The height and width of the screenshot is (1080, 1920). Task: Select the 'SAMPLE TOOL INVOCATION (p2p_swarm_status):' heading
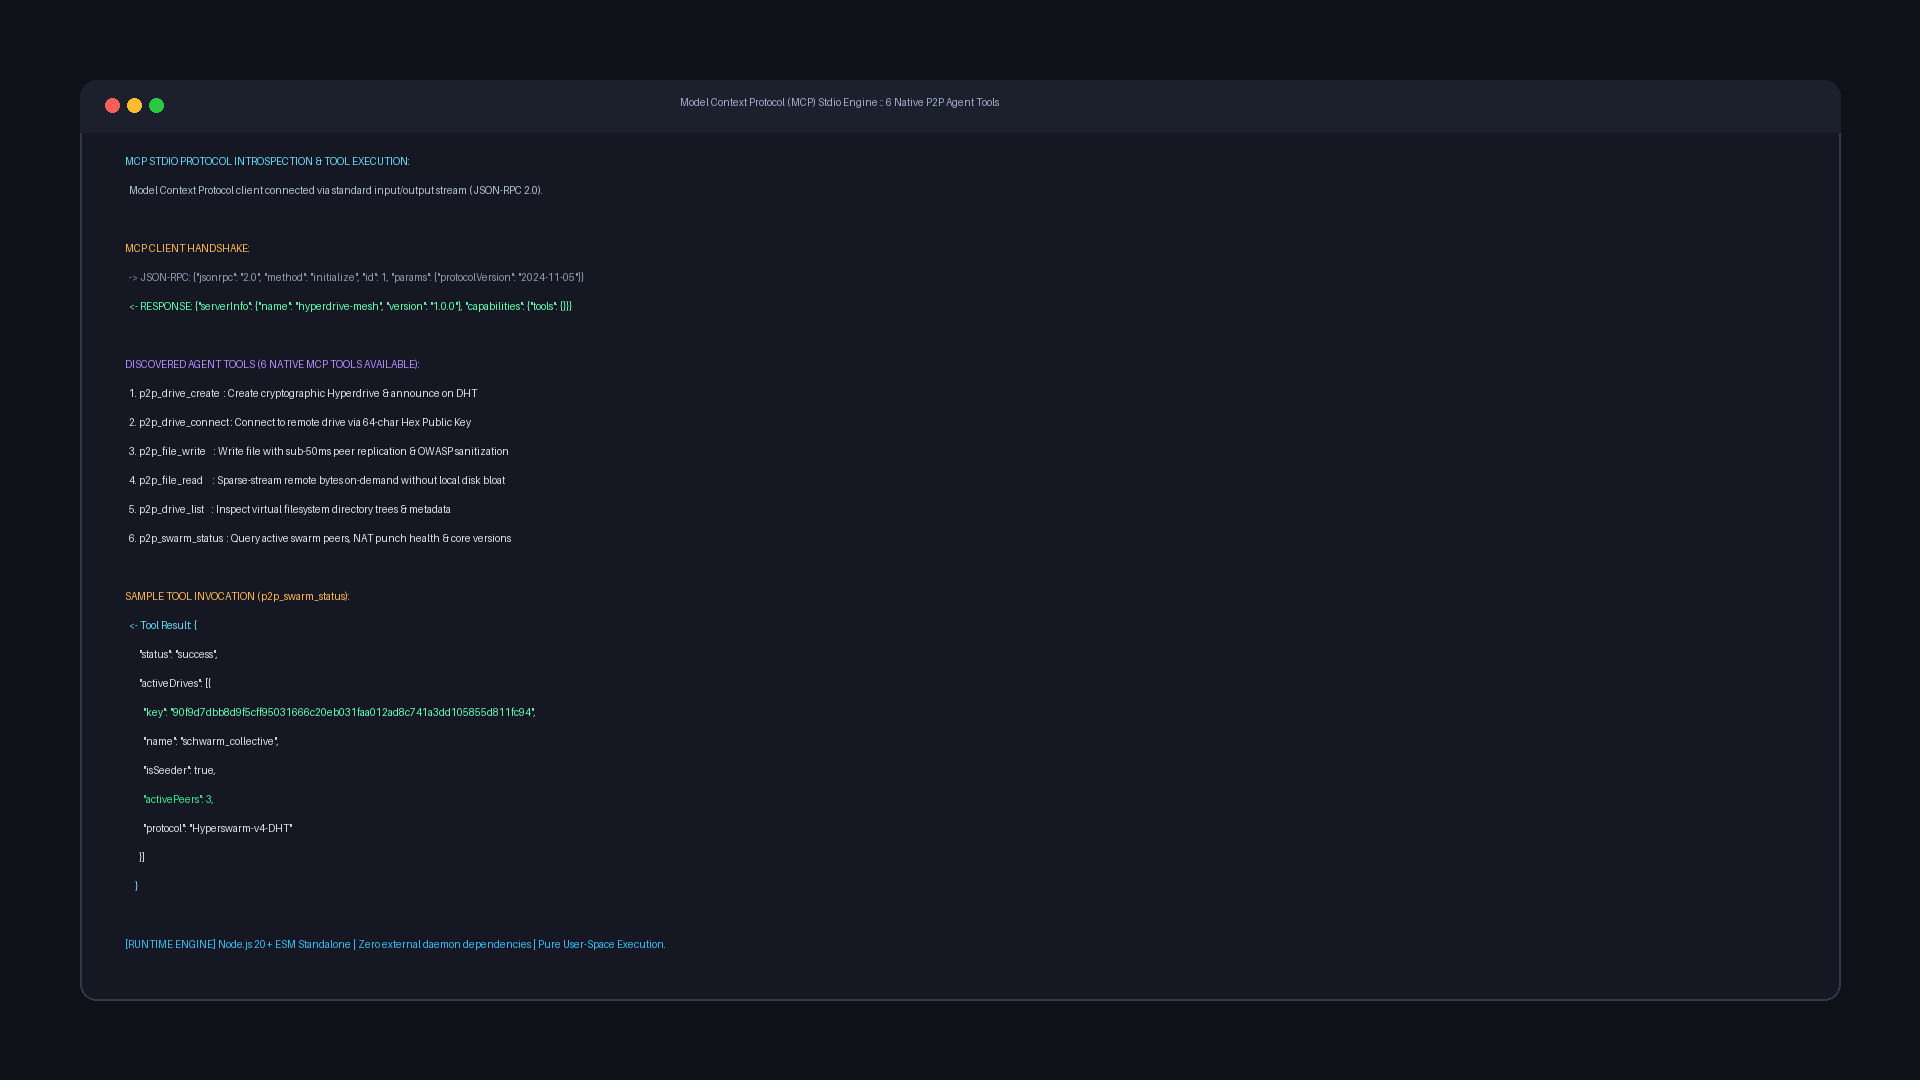[237, 597]
